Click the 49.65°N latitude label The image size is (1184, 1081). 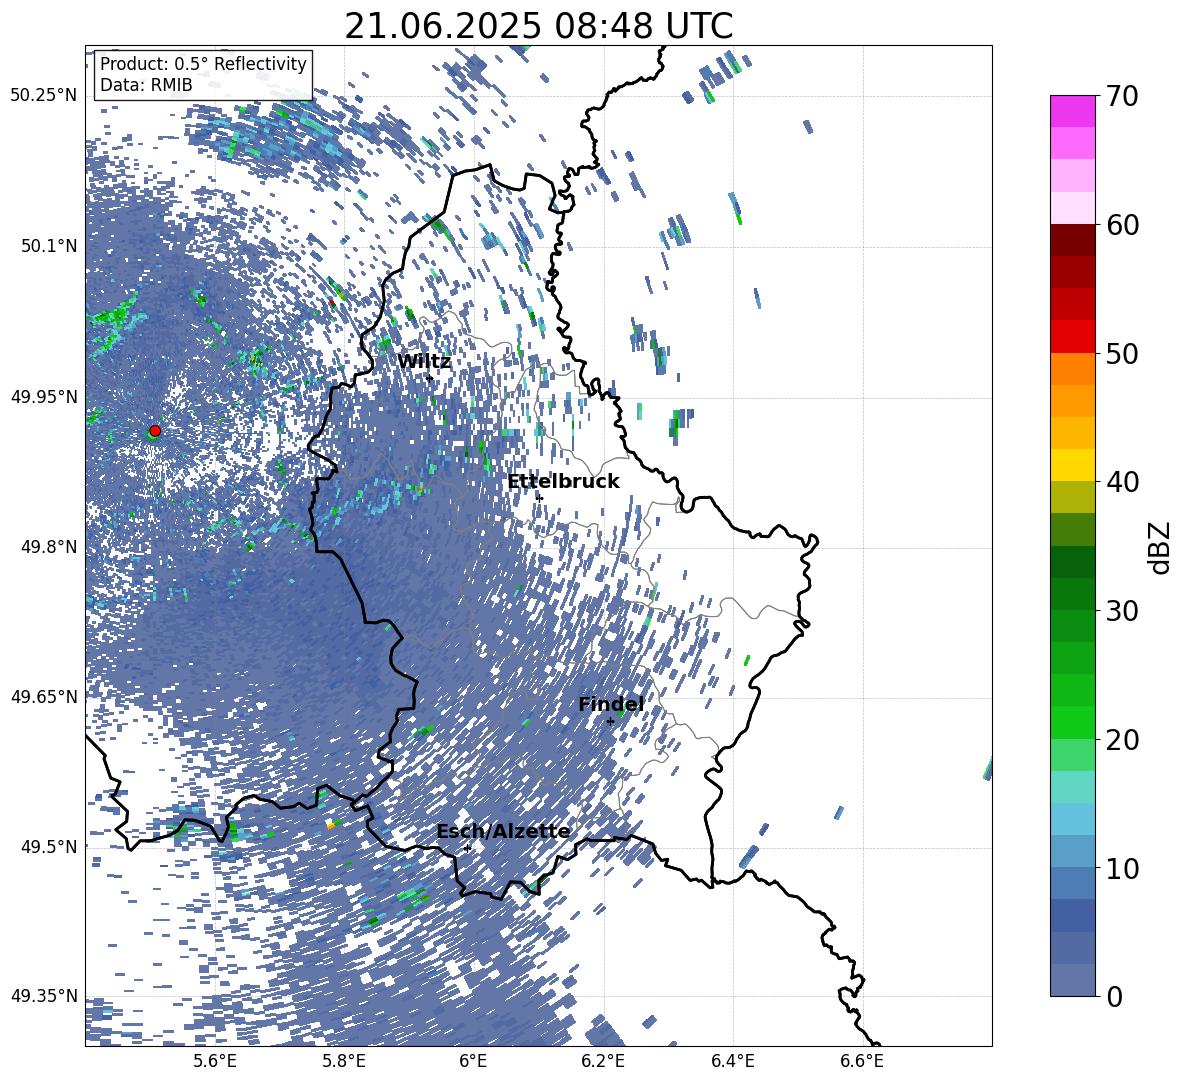click(44, 696)
